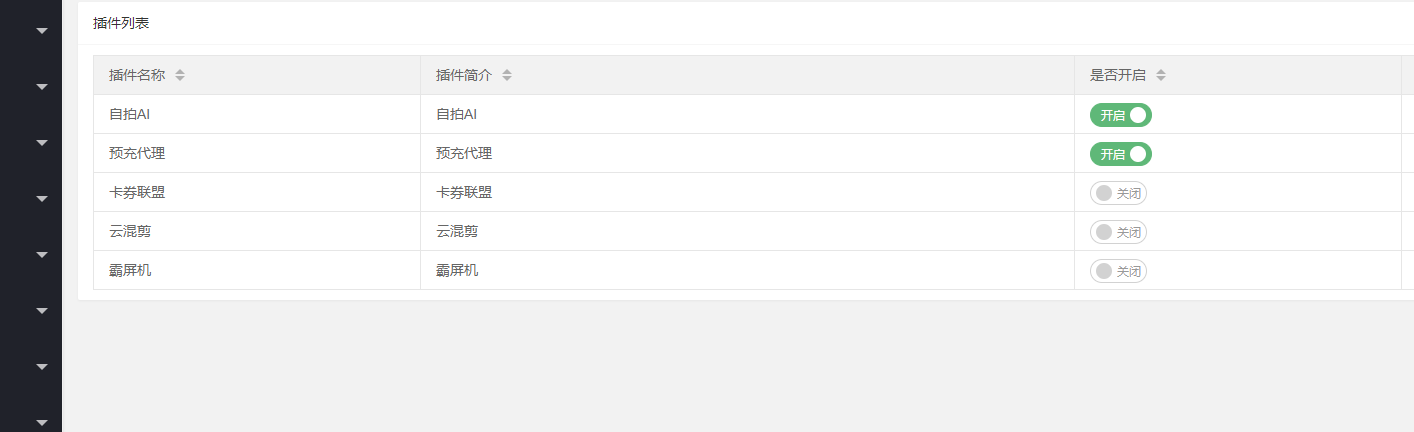
Task: Click the sort icon beside 插件名称
Action: tap(180, 75)
